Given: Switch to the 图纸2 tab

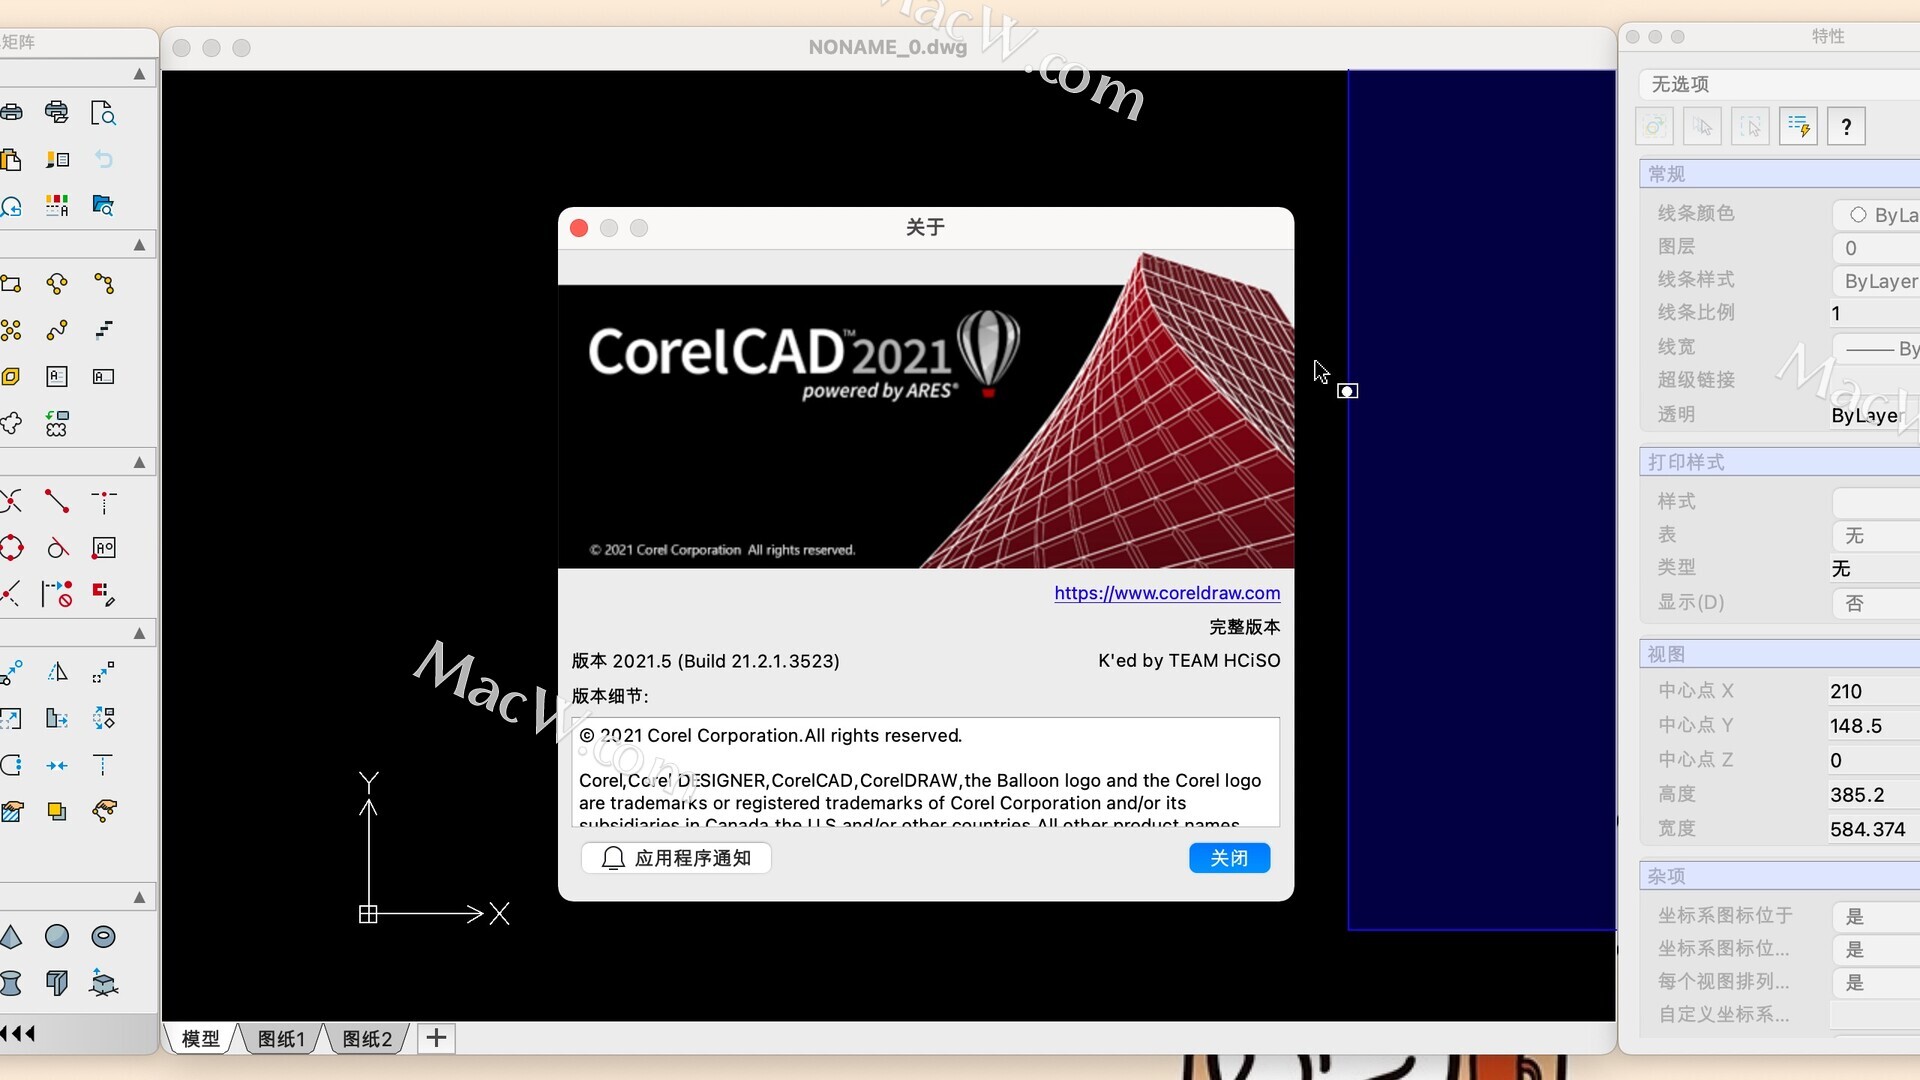Looking at the screenshot, I should [x=367, y=1039].
